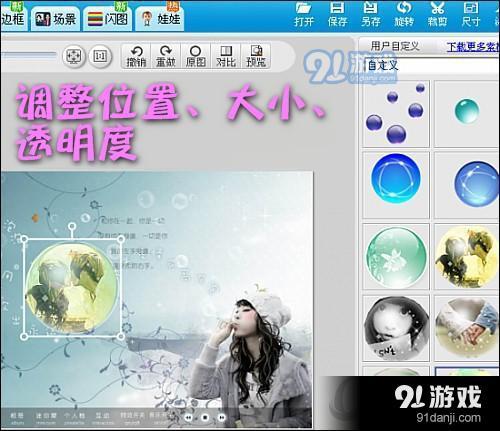Select the 娃娃 doll tab
Viewport: 500px width, 431px height.
160,19
